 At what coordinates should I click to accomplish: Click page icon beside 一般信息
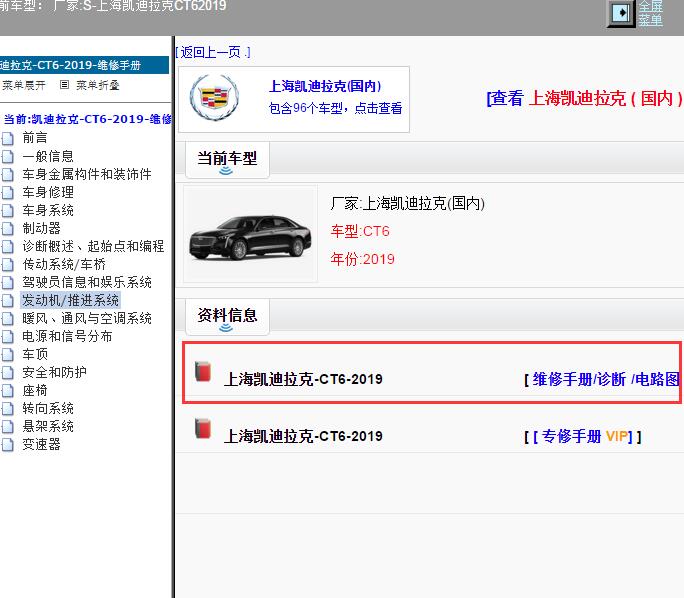[7, 157]
